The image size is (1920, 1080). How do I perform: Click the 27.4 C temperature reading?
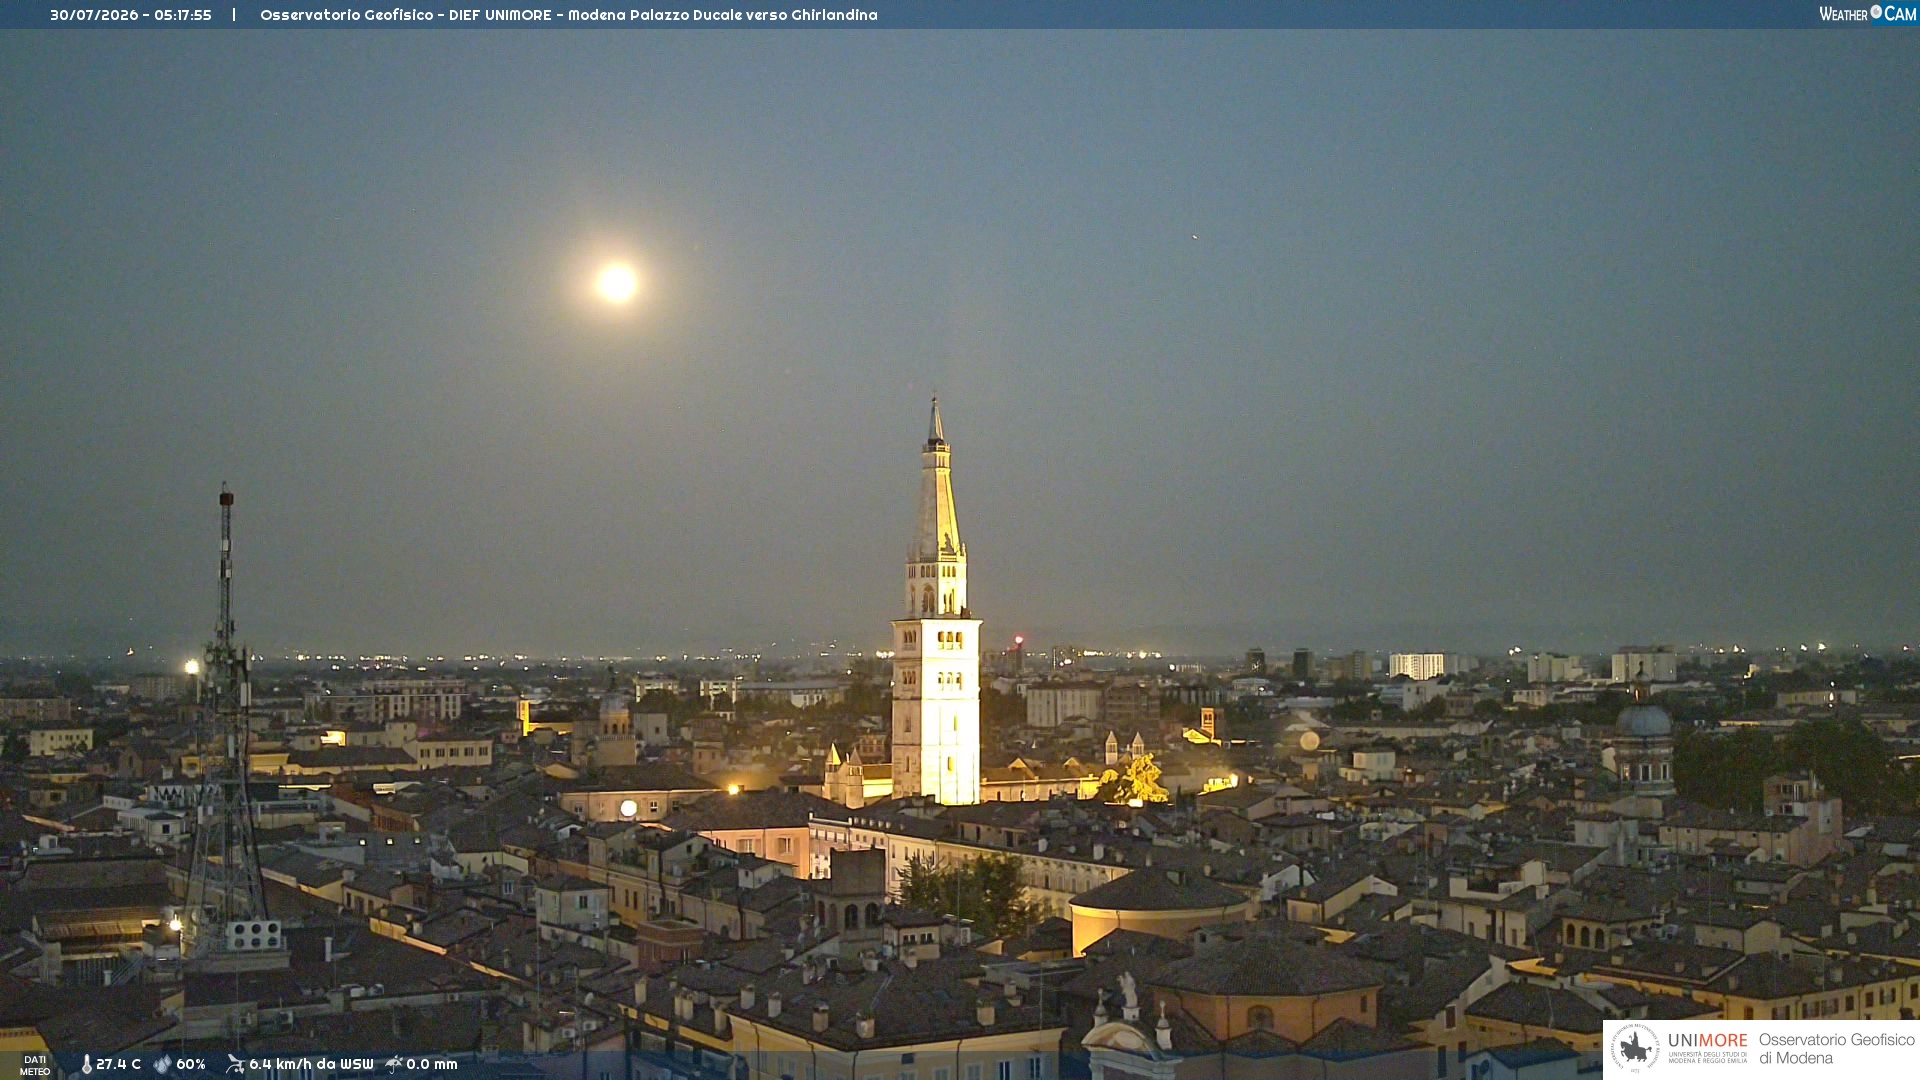tap(118, 1065)
